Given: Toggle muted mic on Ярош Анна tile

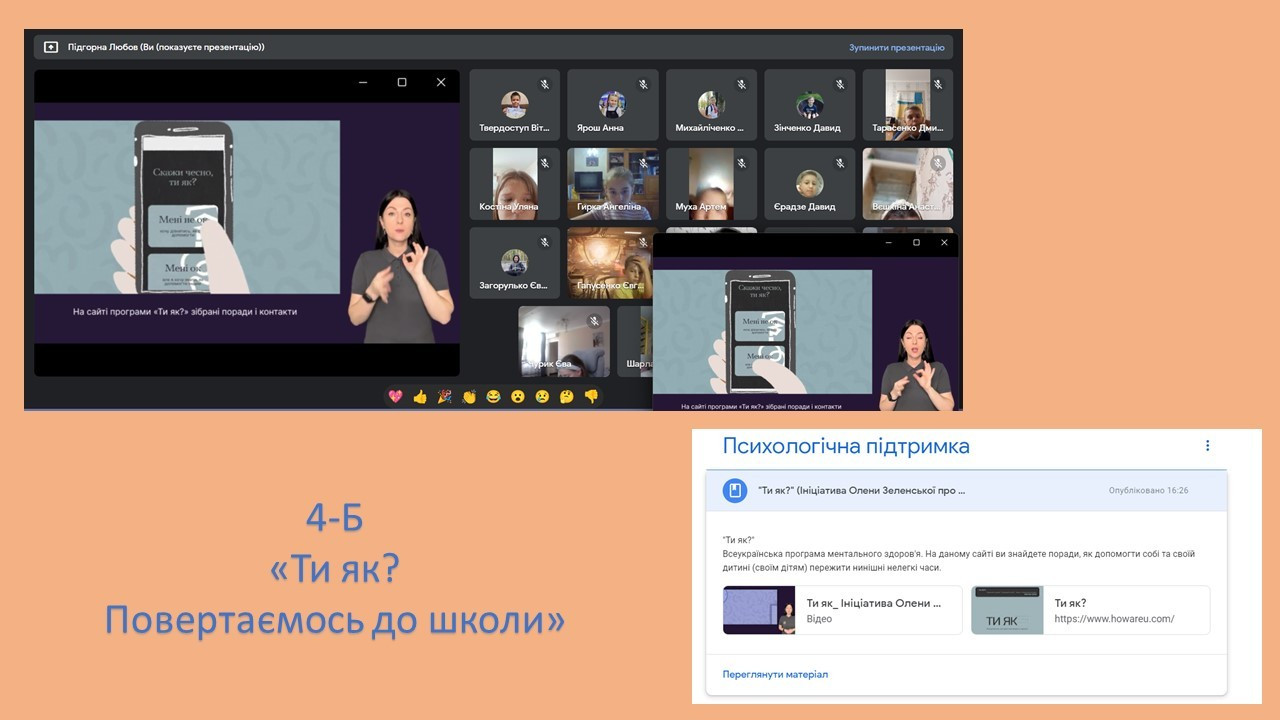Looking at the screenshot, I should tap(643, 85).
